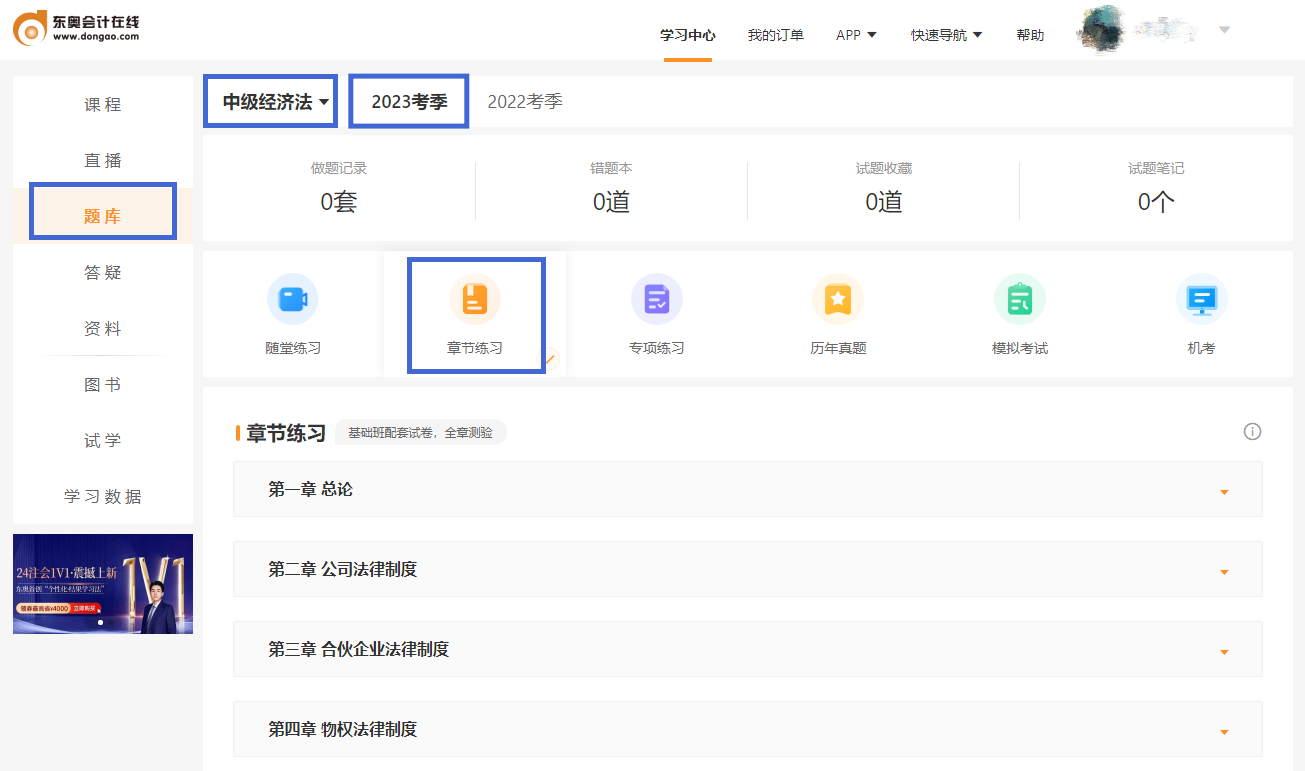Open the 快速导航 dropdown menu

(946, 35)
